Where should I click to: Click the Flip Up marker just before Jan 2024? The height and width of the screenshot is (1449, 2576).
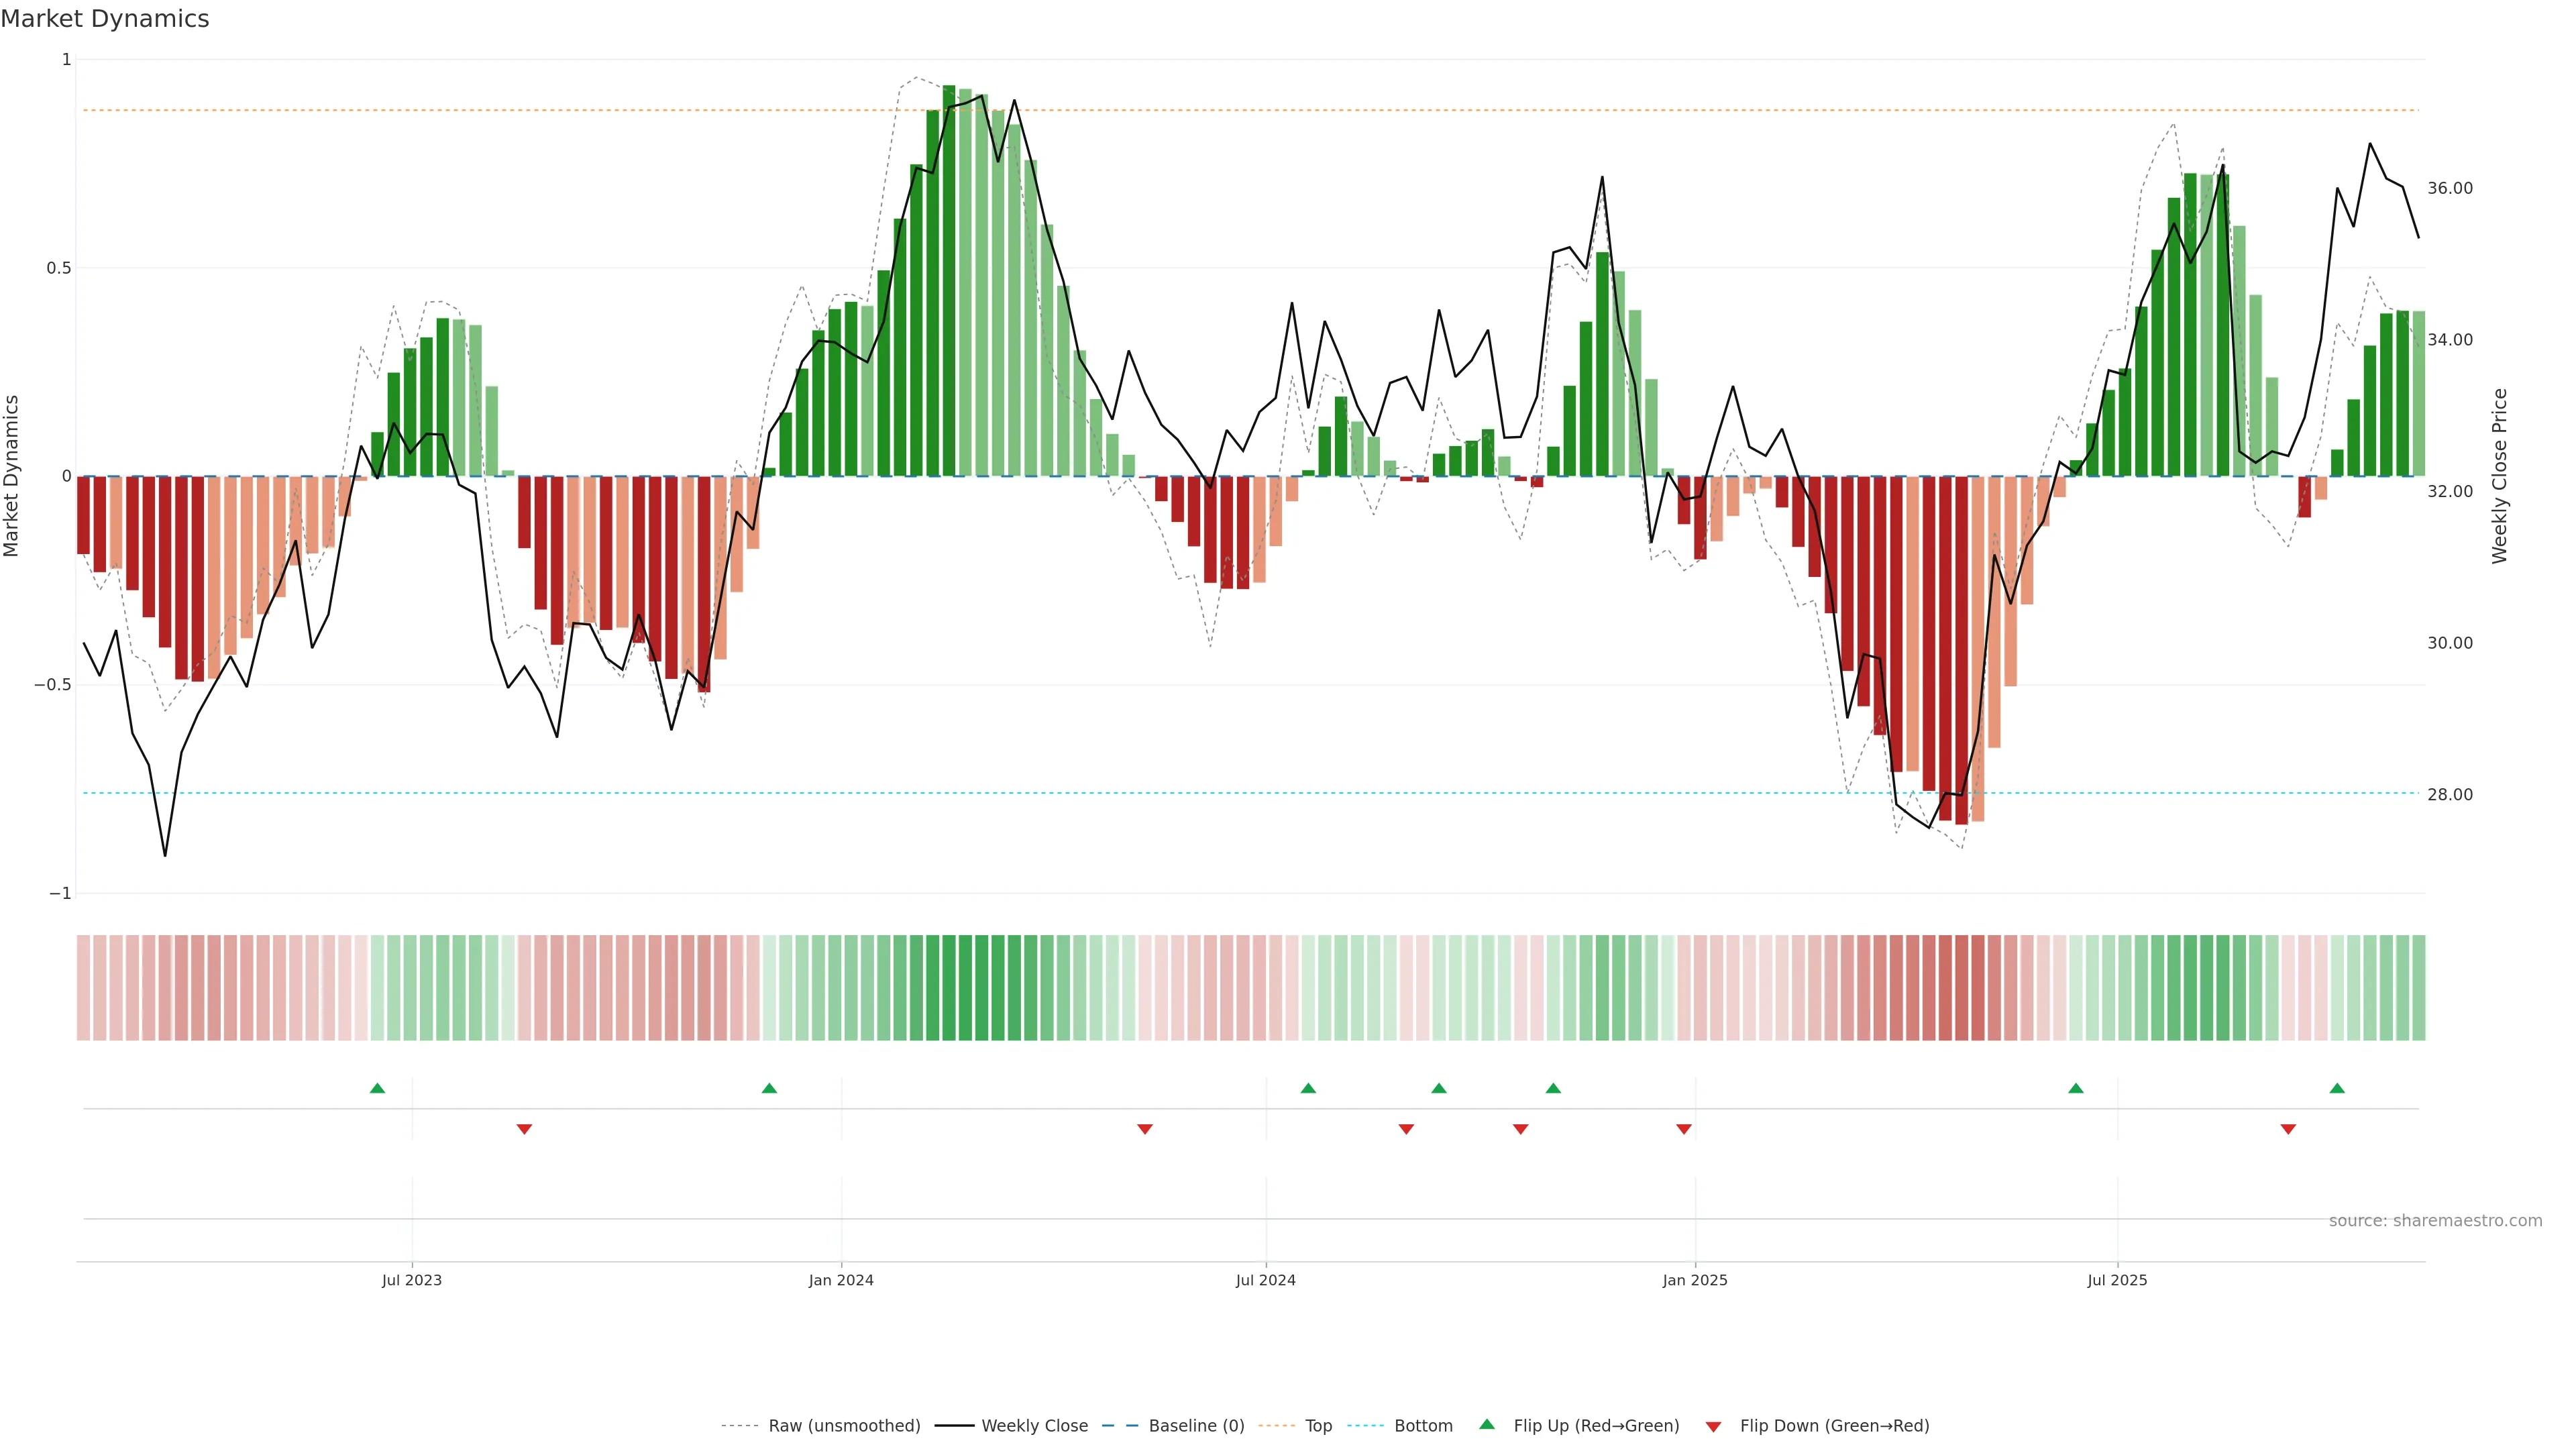[769, 1088]
